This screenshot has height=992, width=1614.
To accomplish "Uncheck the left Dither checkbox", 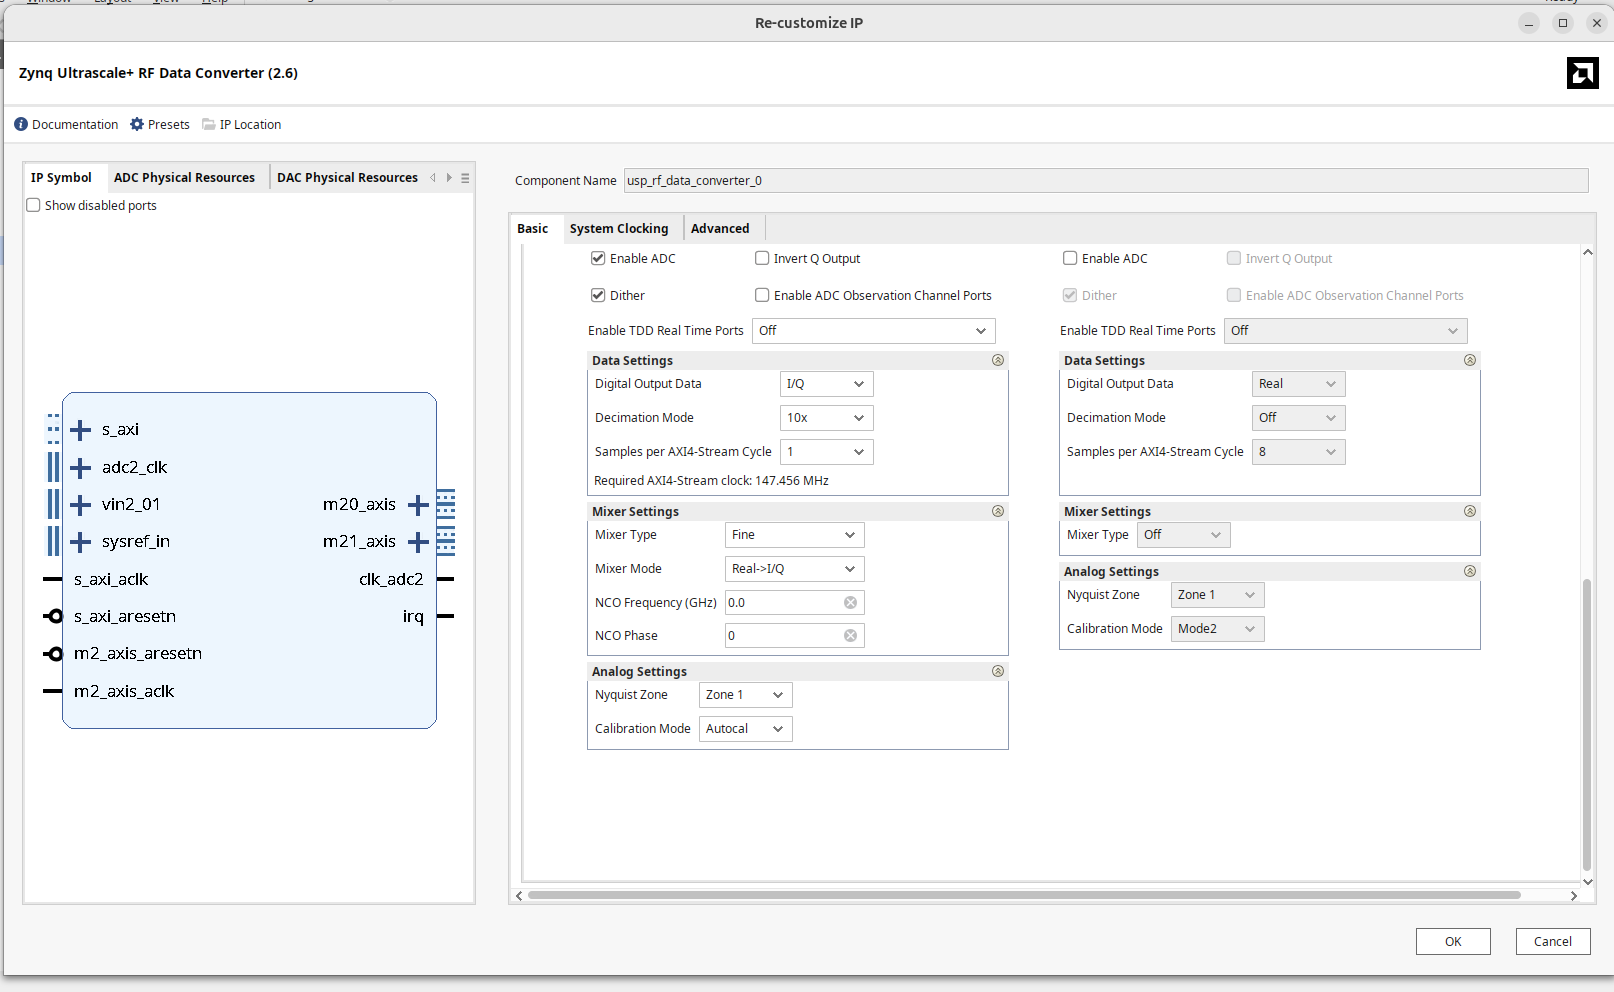I will (598, 296).
